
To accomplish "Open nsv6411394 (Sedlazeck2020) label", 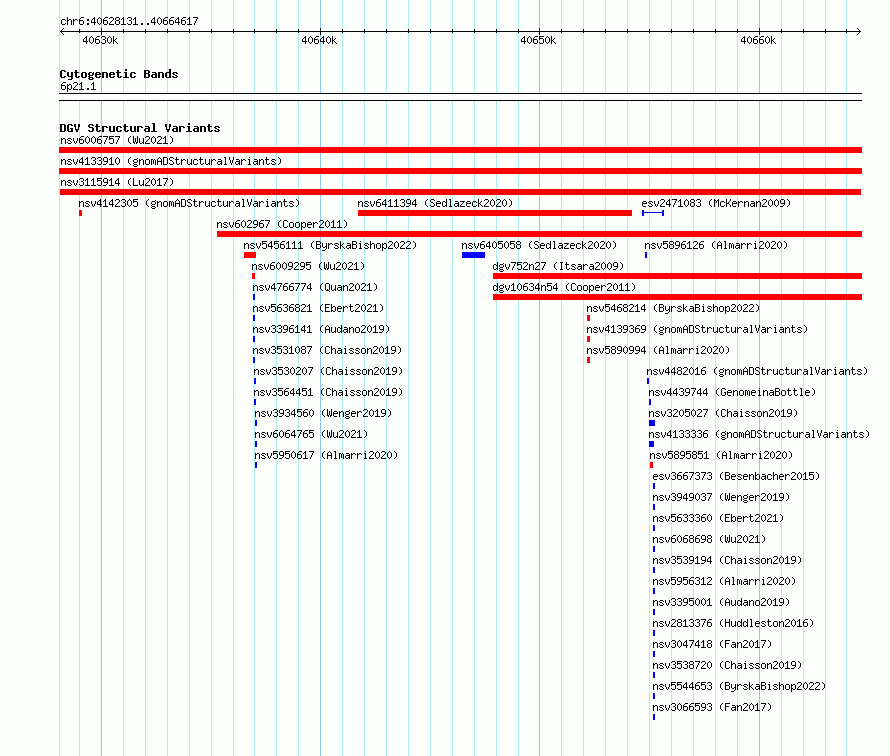I will 435,203.
